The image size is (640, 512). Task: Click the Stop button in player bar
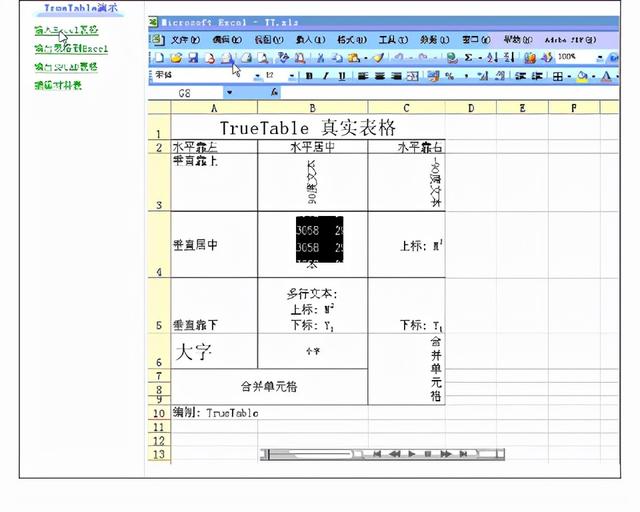coord(428,454)
